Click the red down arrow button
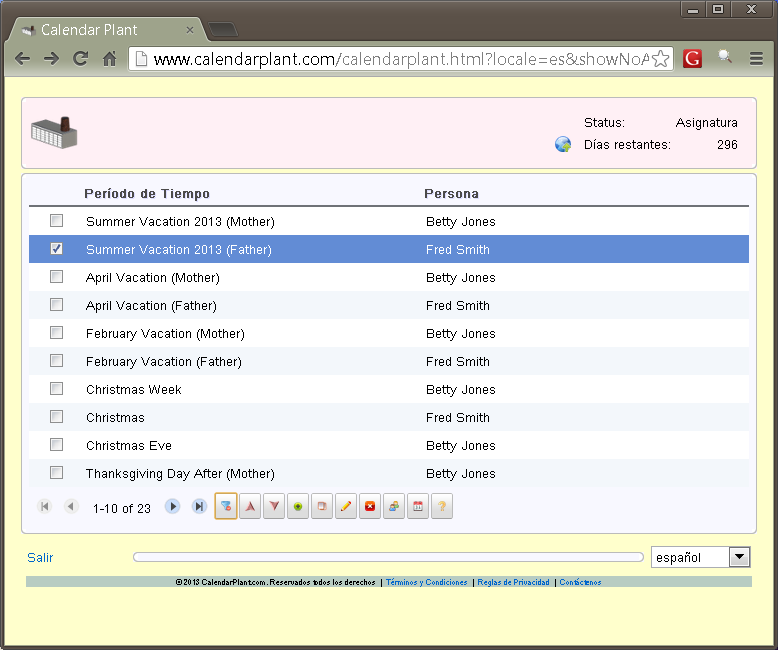 point(274,507)
